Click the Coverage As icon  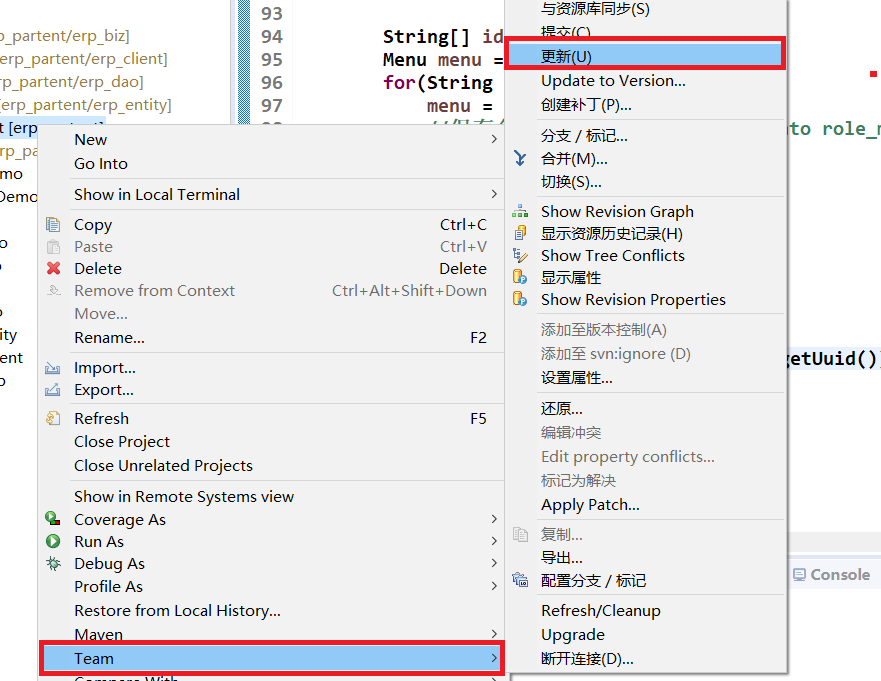coord(53,519)
